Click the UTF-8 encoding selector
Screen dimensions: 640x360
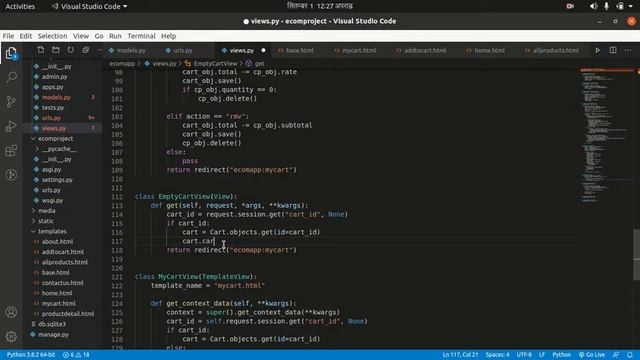[x=524, y=355]
